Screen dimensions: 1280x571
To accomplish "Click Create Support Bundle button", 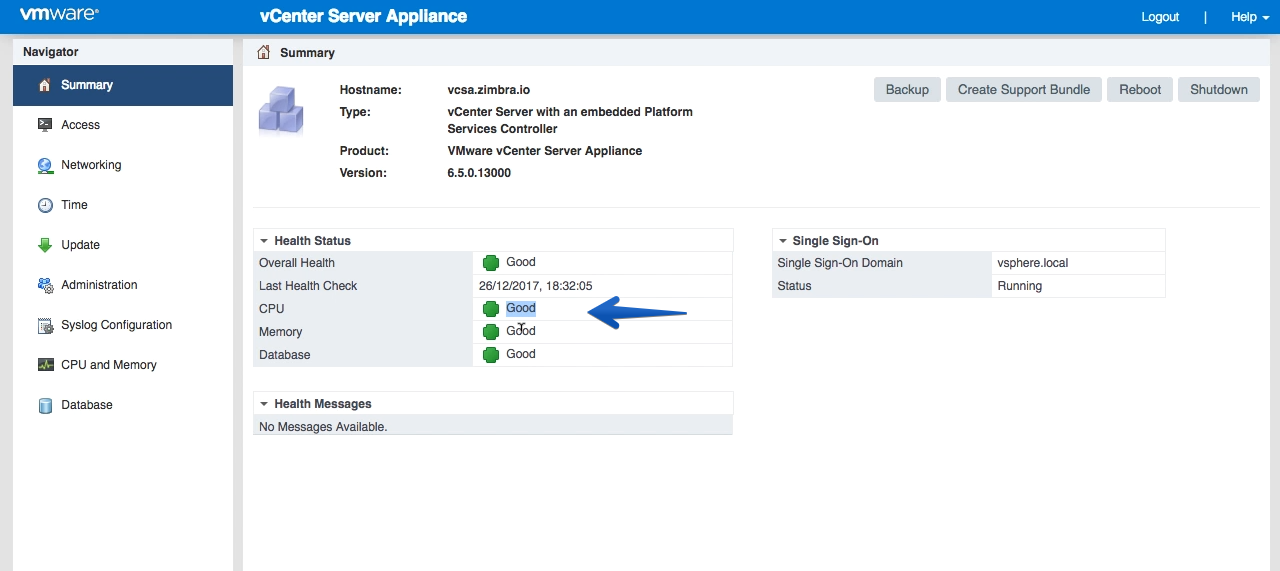I will (x=1024, y=89).
